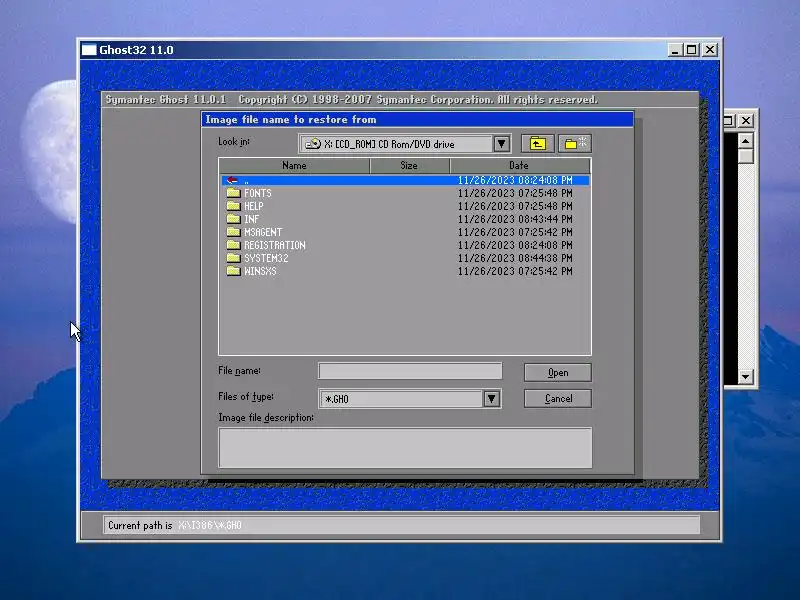Select the HELP folder name
Viewport: 800px width, 600px height.
click(x=254, y=206)
